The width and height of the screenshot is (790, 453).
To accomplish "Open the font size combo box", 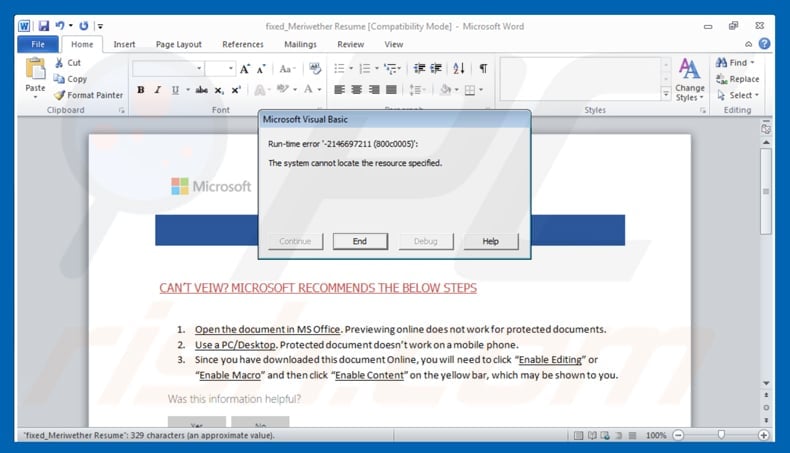I will (x=220, y=69).
